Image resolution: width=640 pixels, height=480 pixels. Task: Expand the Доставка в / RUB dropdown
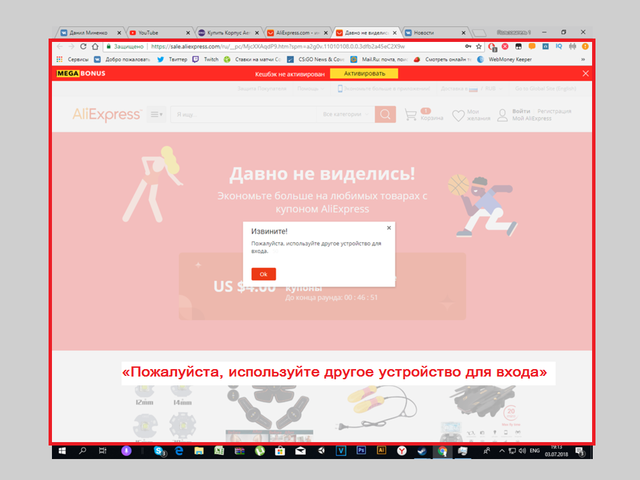click(x=472, y=89)
